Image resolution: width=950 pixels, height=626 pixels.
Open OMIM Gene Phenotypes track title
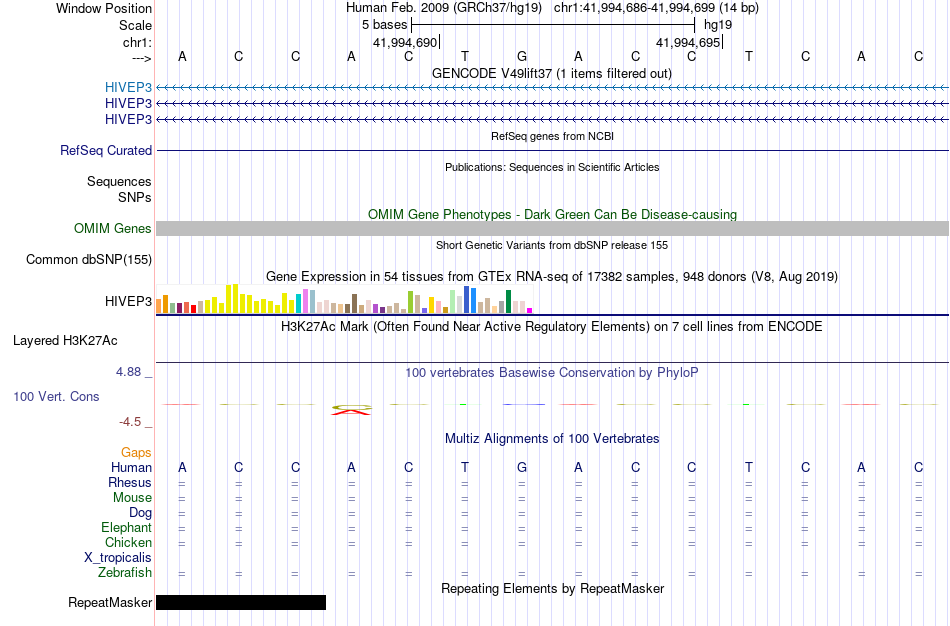pyautogui.click(x=552, y=215)
